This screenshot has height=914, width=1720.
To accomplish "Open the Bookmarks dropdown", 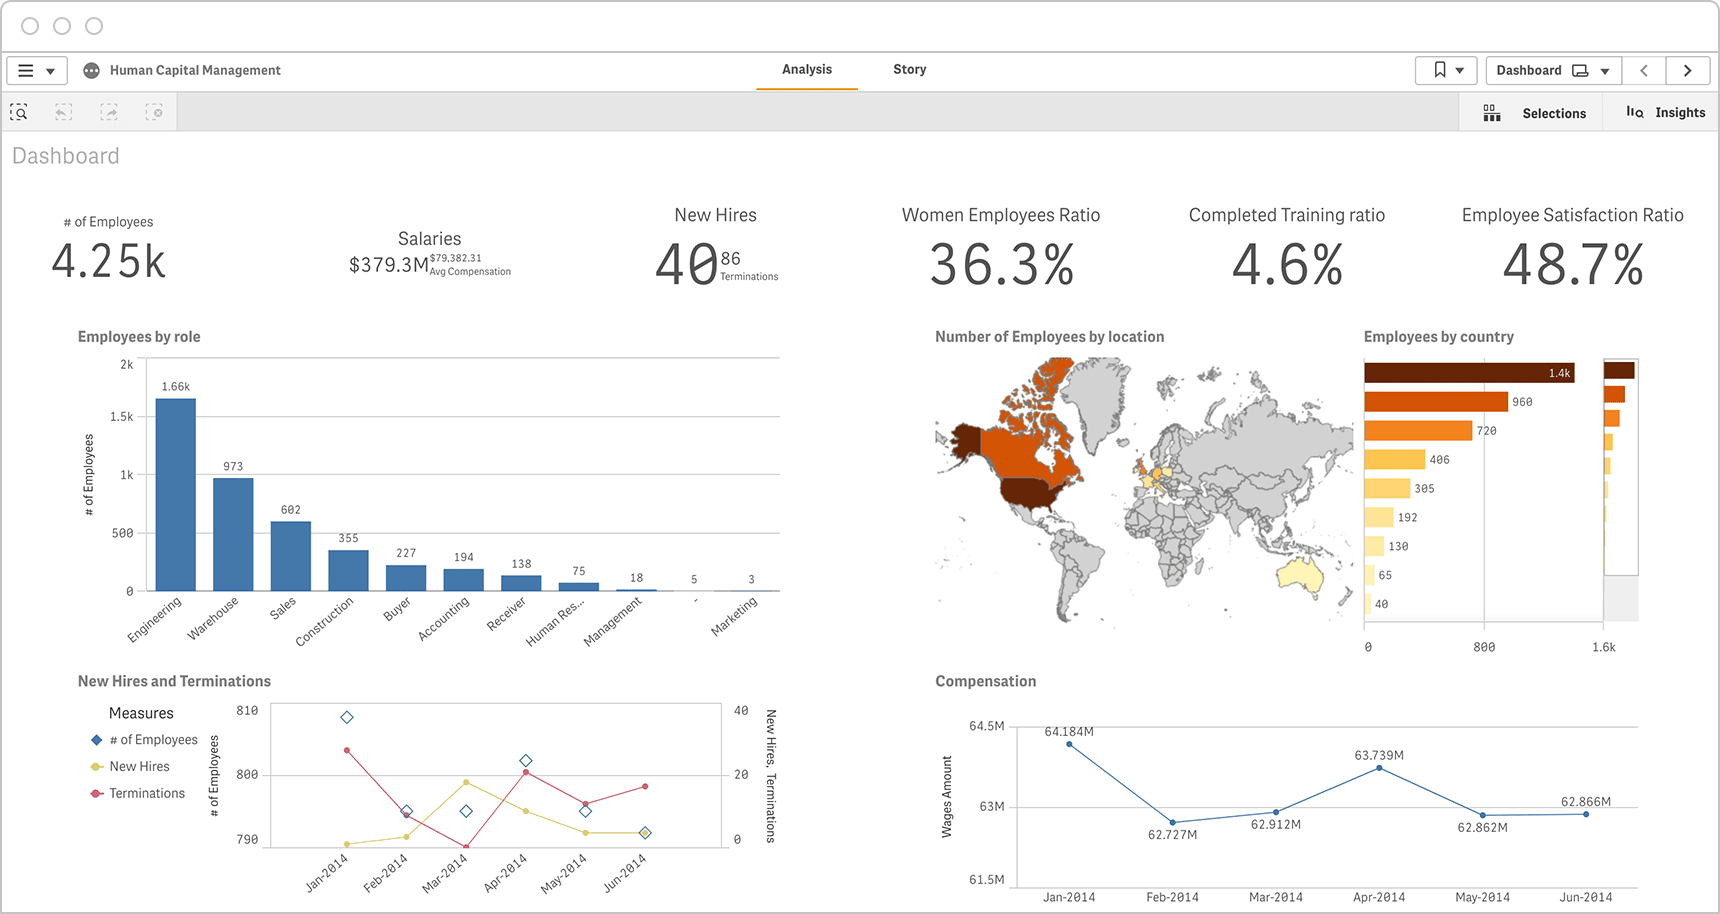I will 1446,70.
